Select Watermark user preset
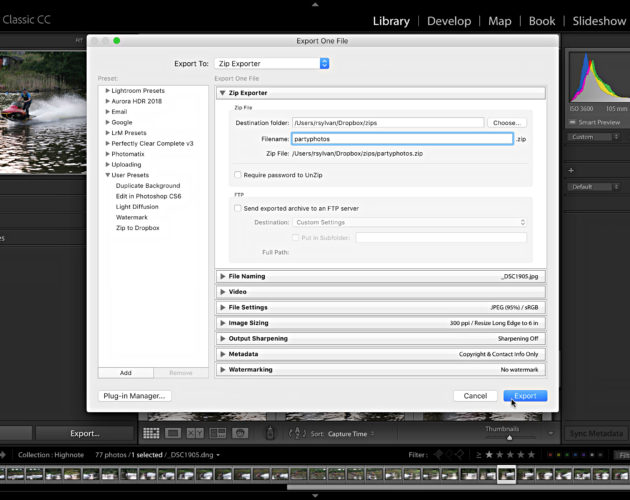630x500 pixels. tap(131, 217)
